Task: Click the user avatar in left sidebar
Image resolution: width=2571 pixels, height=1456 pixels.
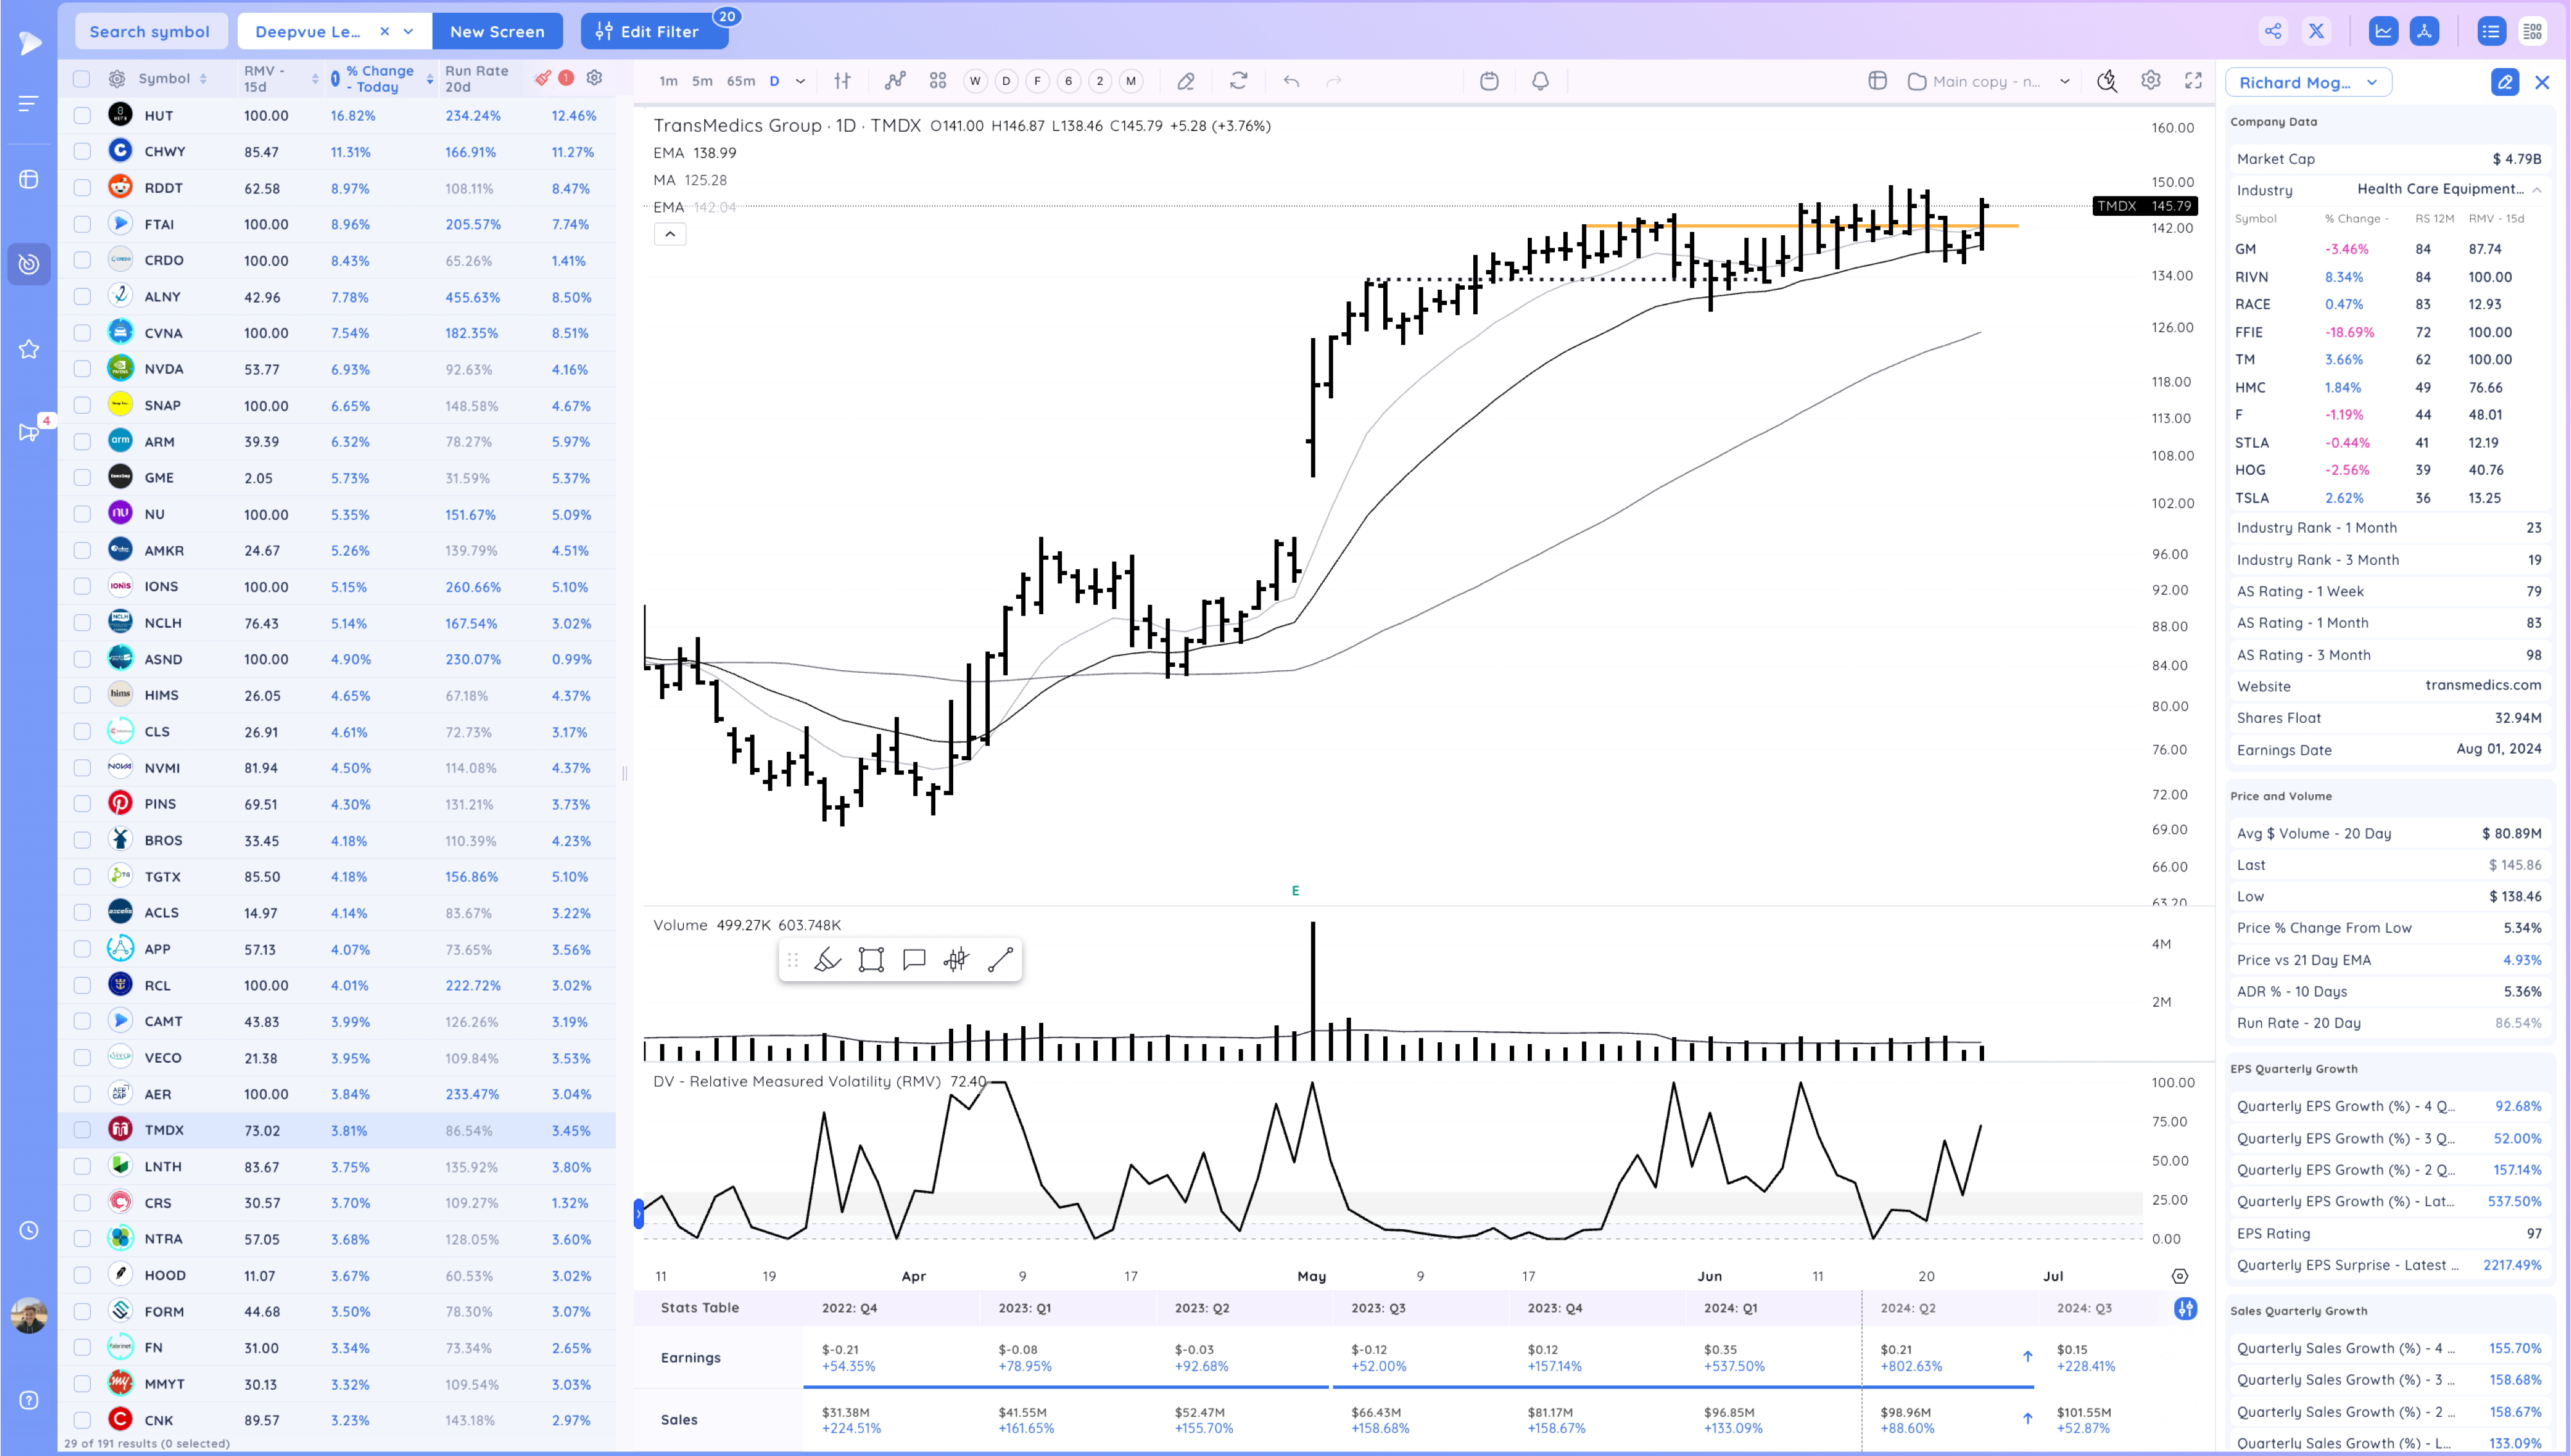Action: [x=29, y=1316]
